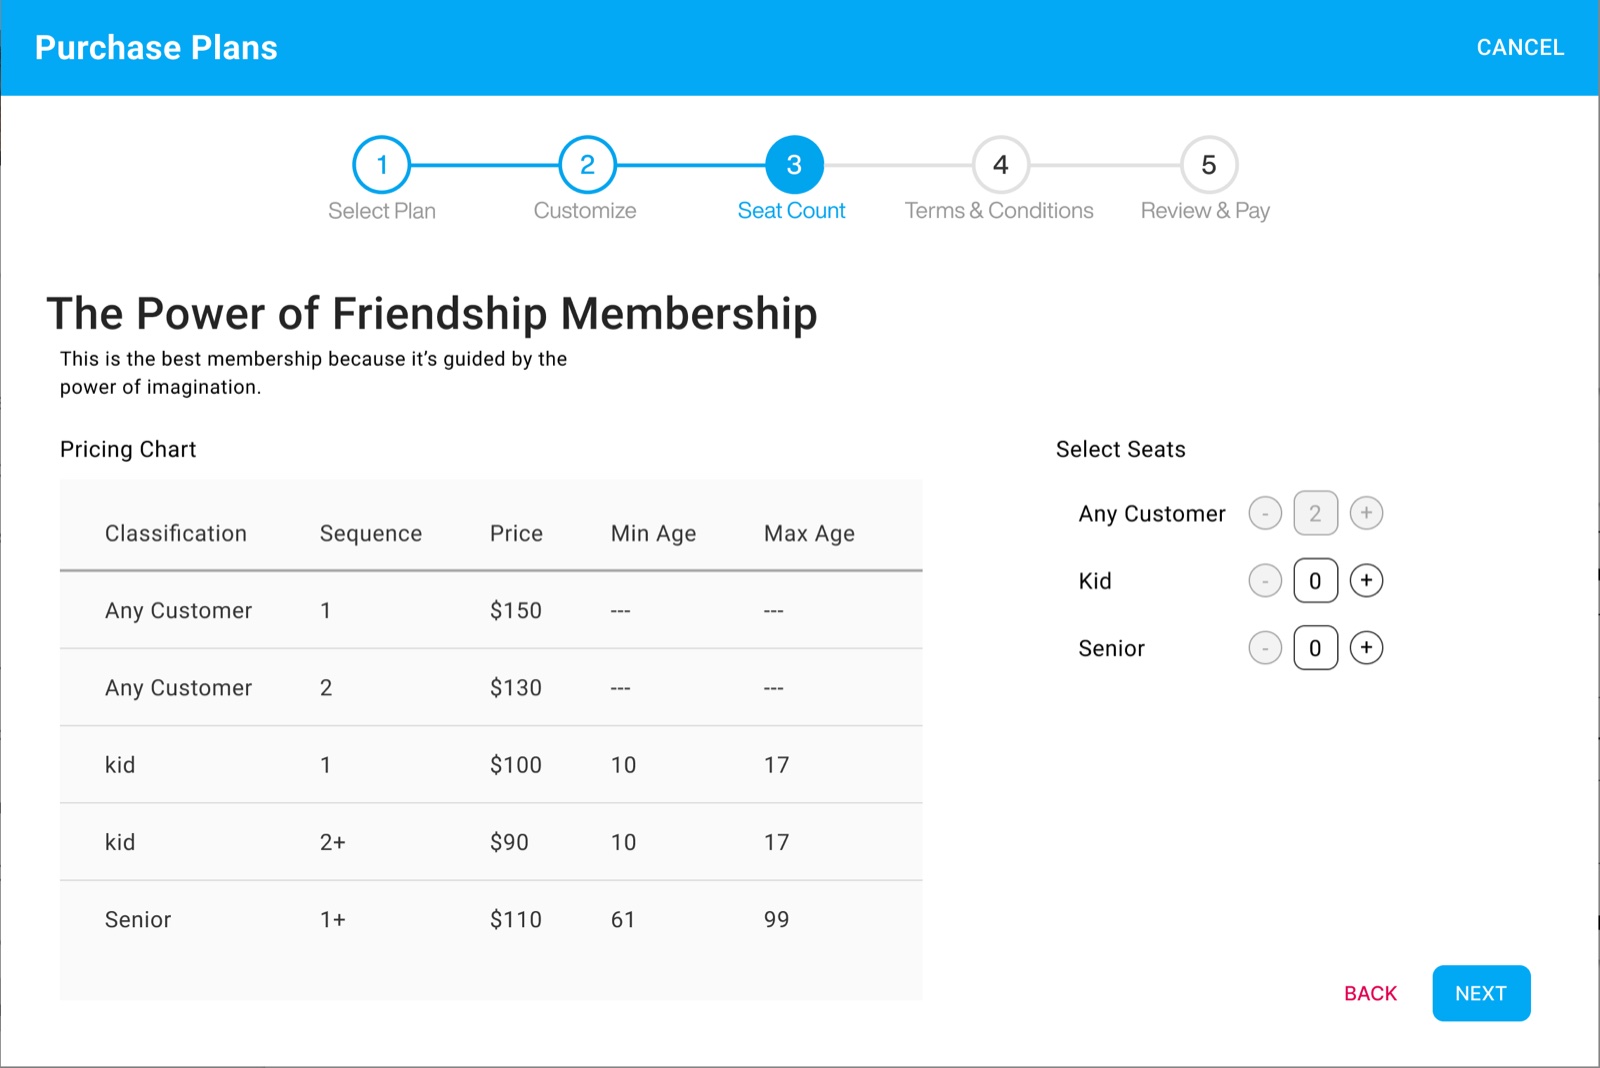
Task: Select the $130 price cell
Action: pos(516,687)
